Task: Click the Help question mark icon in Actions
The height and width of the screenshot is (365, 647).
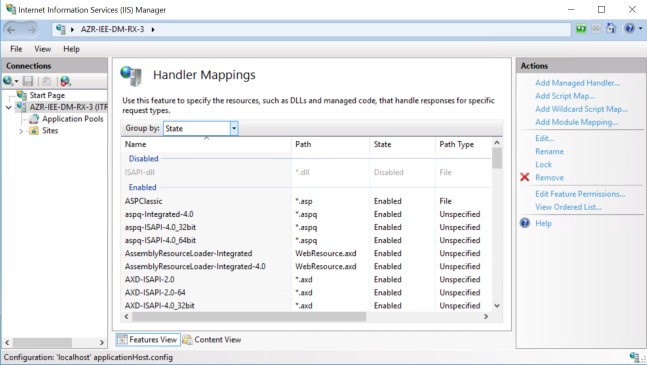Action: 524,223
